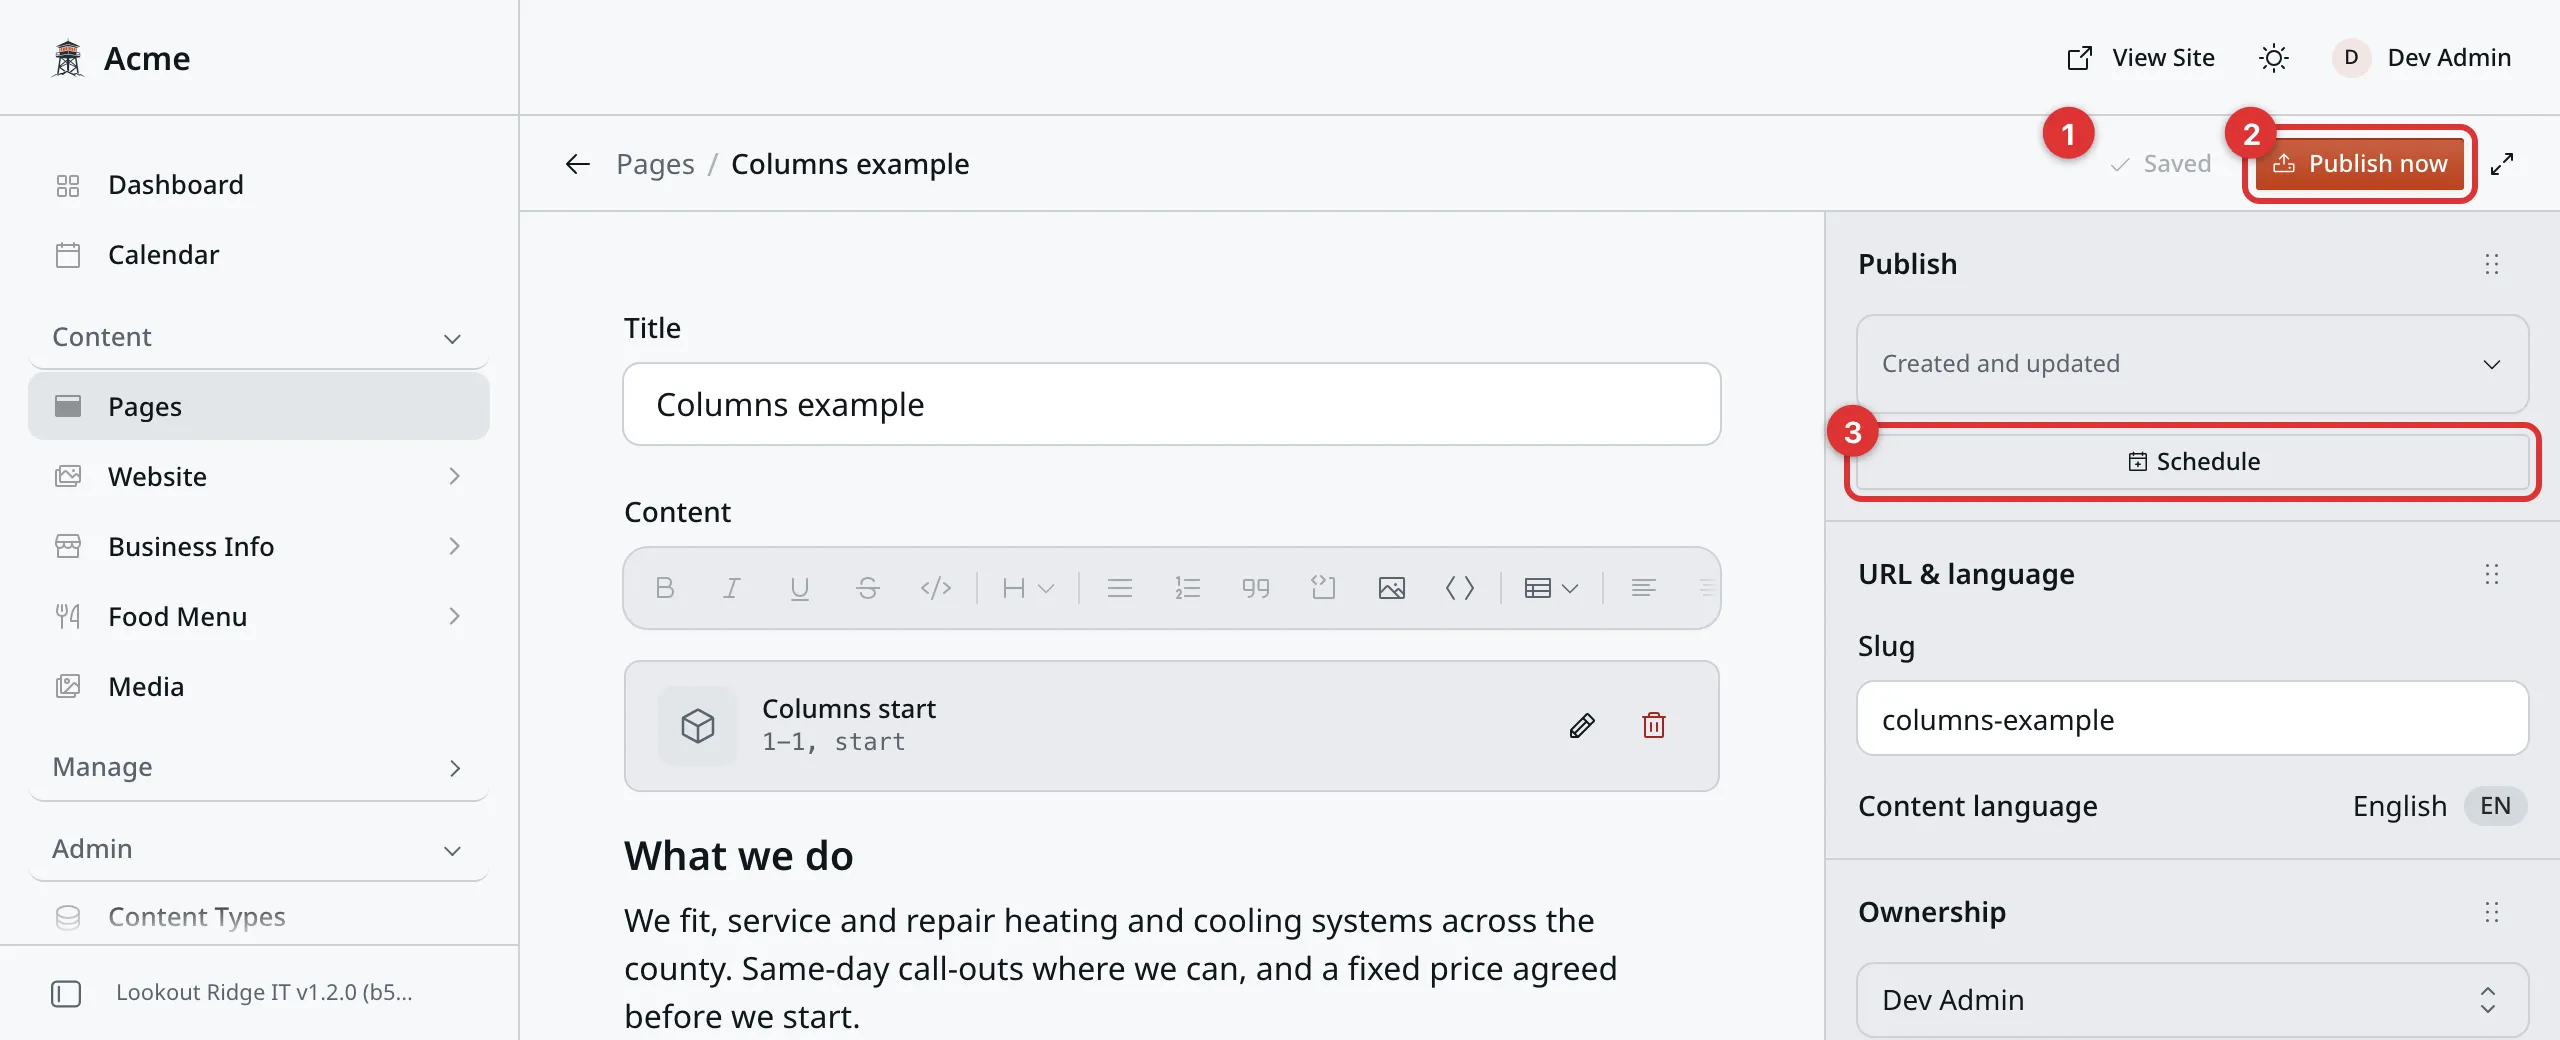The image size is (2560, 1040).
Task: Click the Pages breadcrumb link
Action: click(655, 164)
